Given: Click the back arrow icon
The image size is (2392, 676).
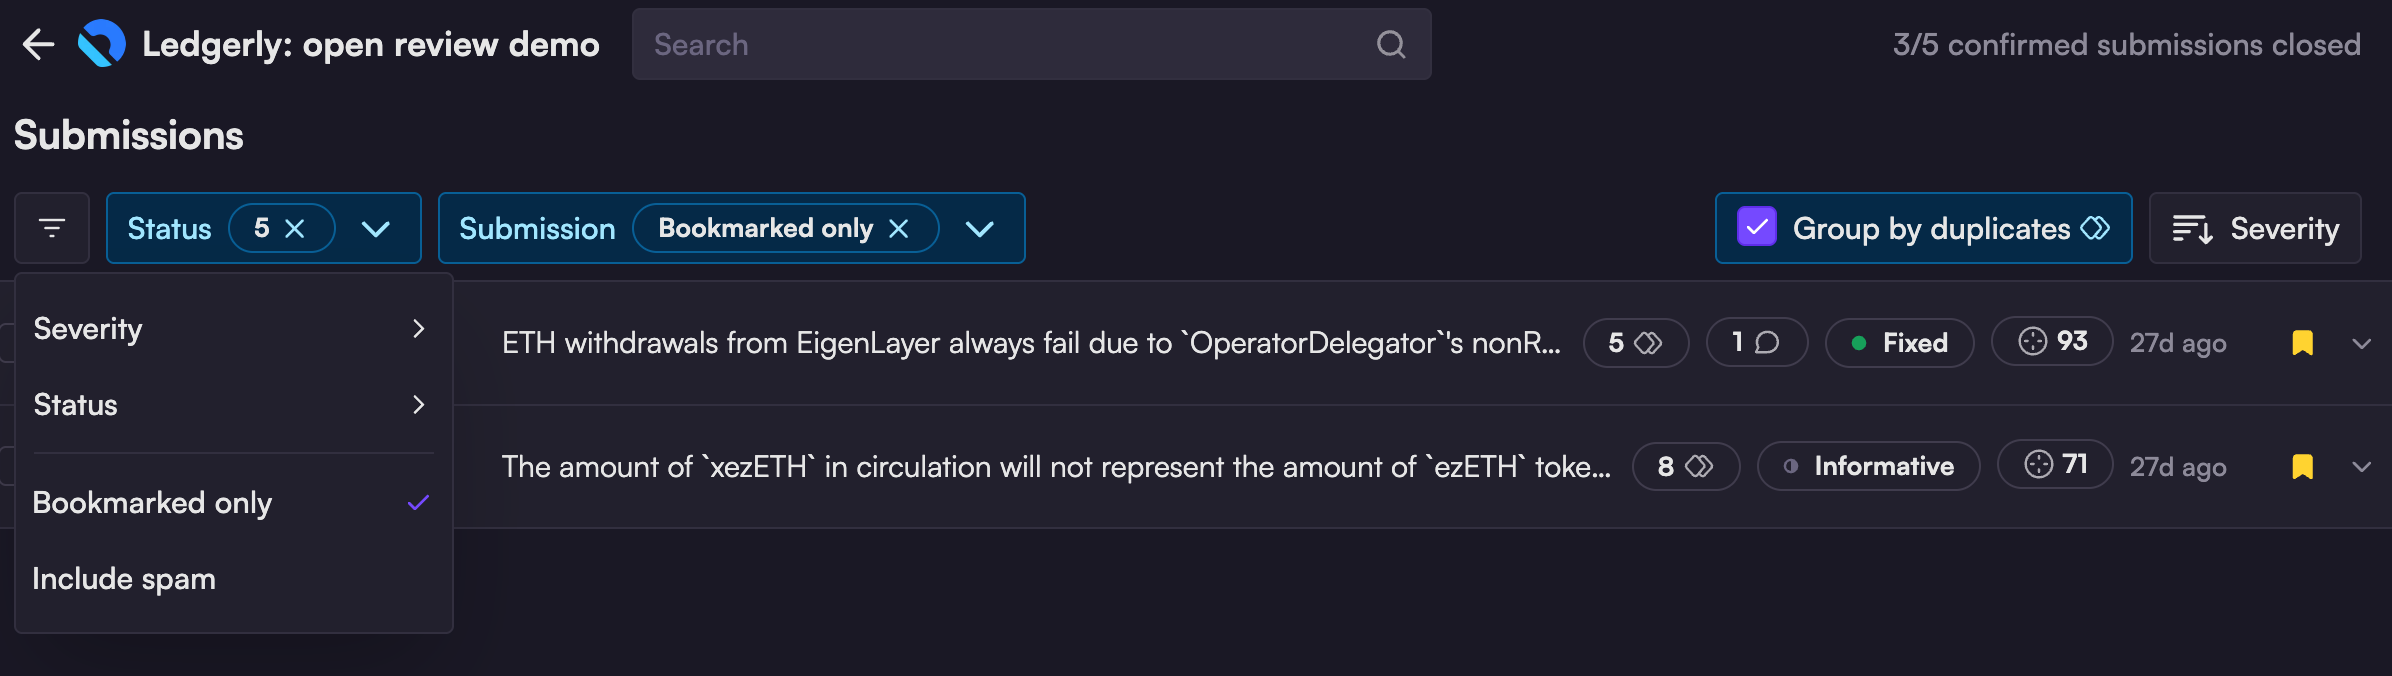Looking at the screenshot, I should pyautogui.click(x=38, y=44).
